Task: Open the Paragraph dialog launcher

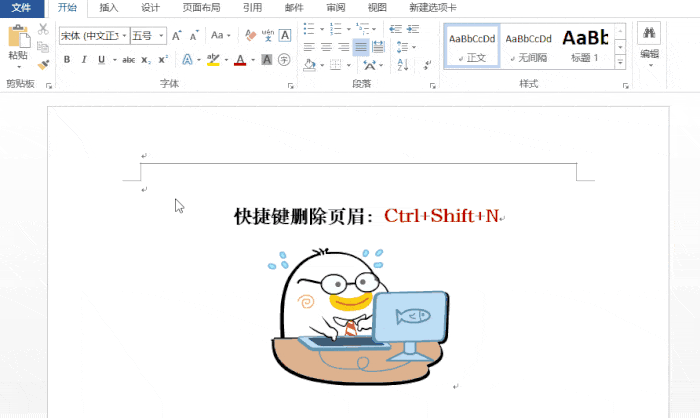Action: pos(433,86)
